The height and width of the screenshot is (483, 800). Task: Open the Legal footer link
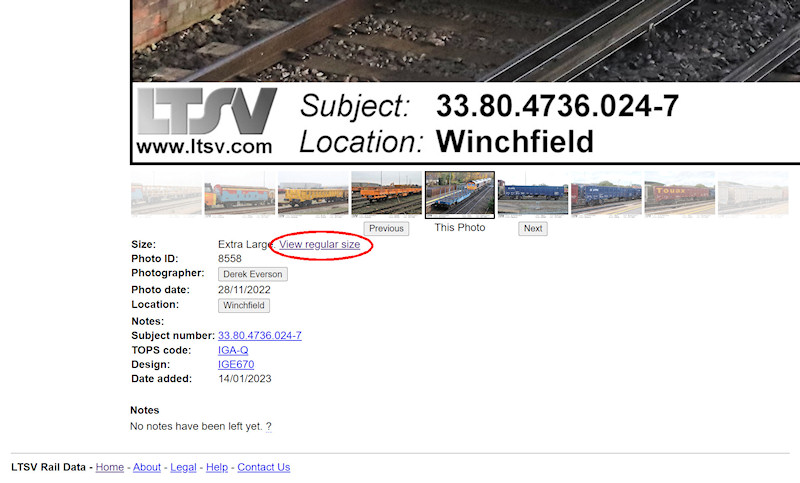click(183, 467)
